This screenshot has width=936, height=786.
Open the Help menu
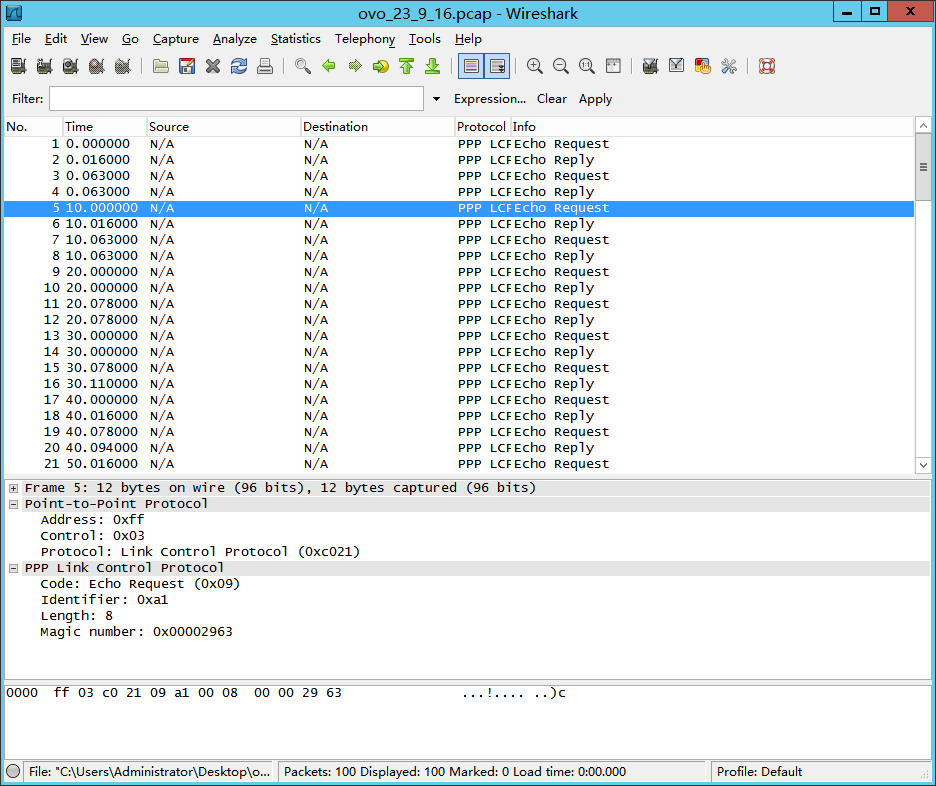[468, 39]
